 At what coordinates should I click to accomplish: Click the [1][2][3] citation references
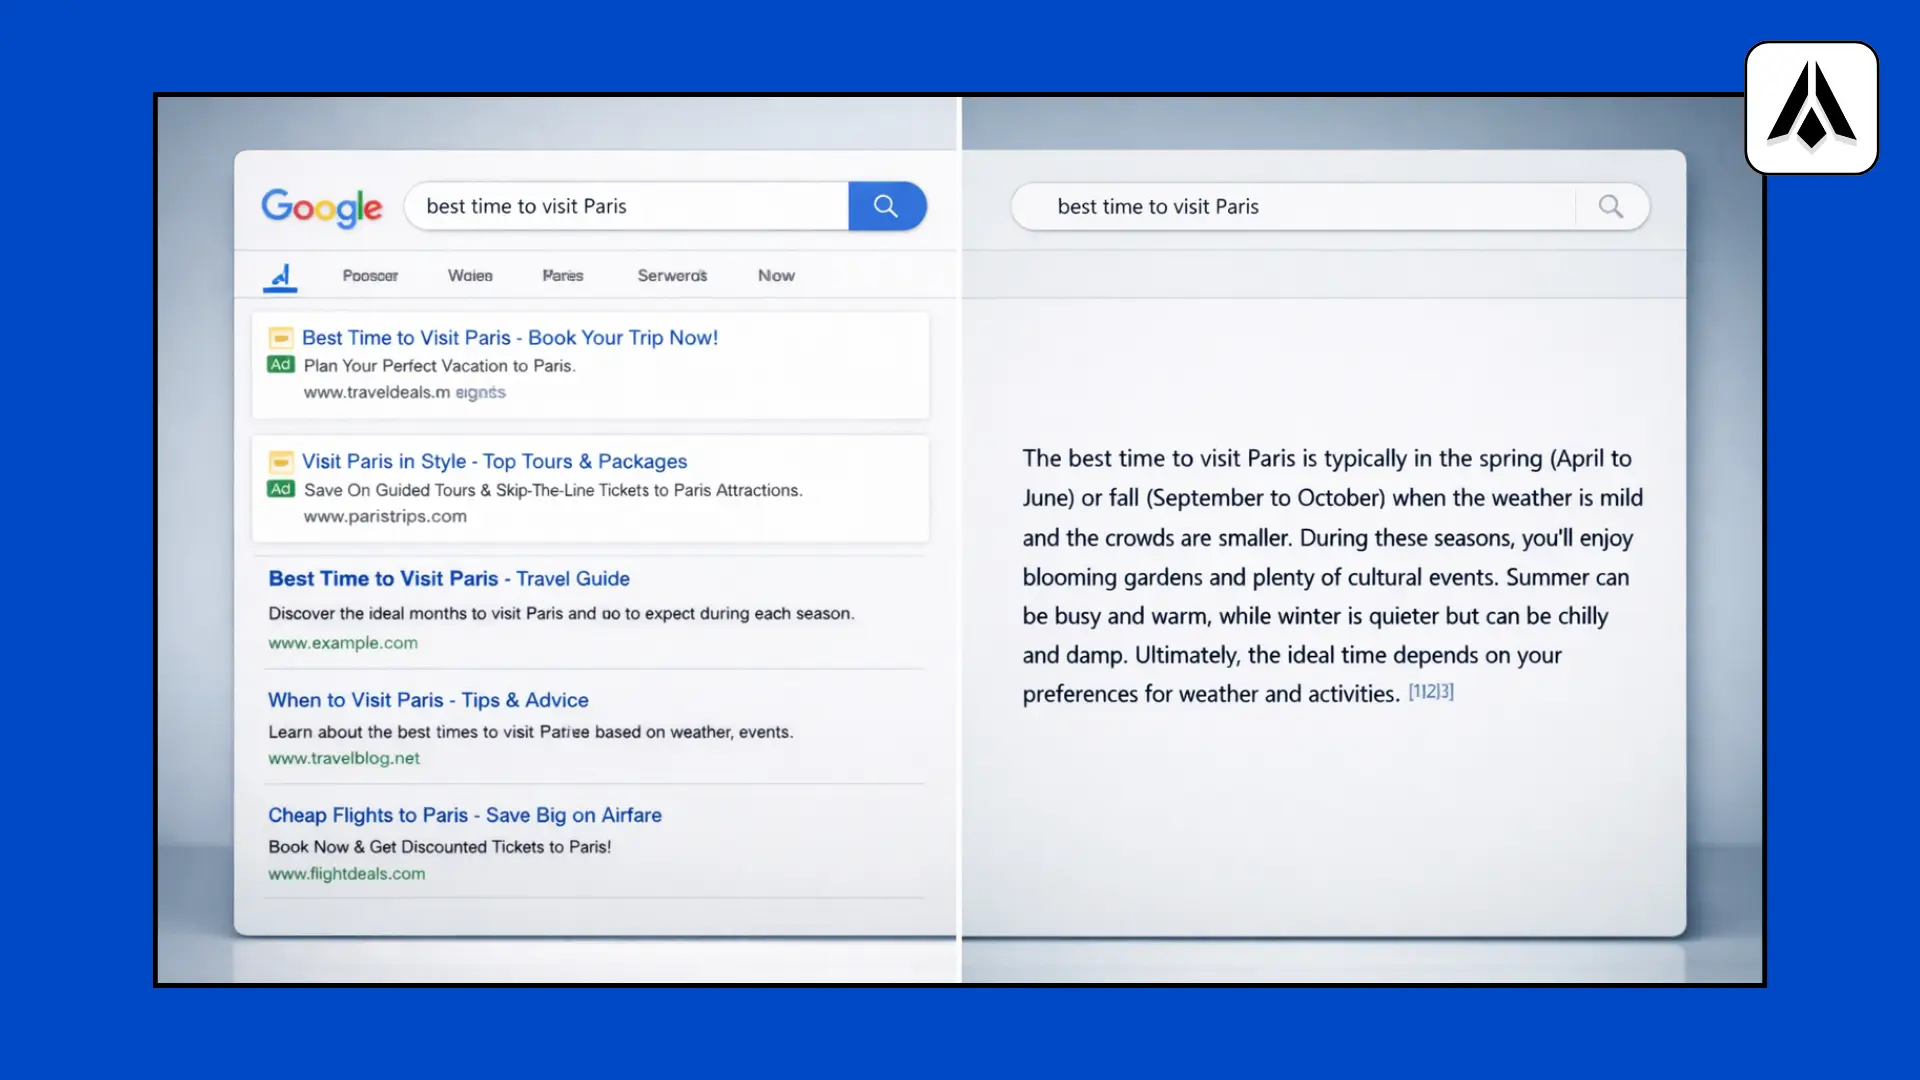coord(1431,692)
